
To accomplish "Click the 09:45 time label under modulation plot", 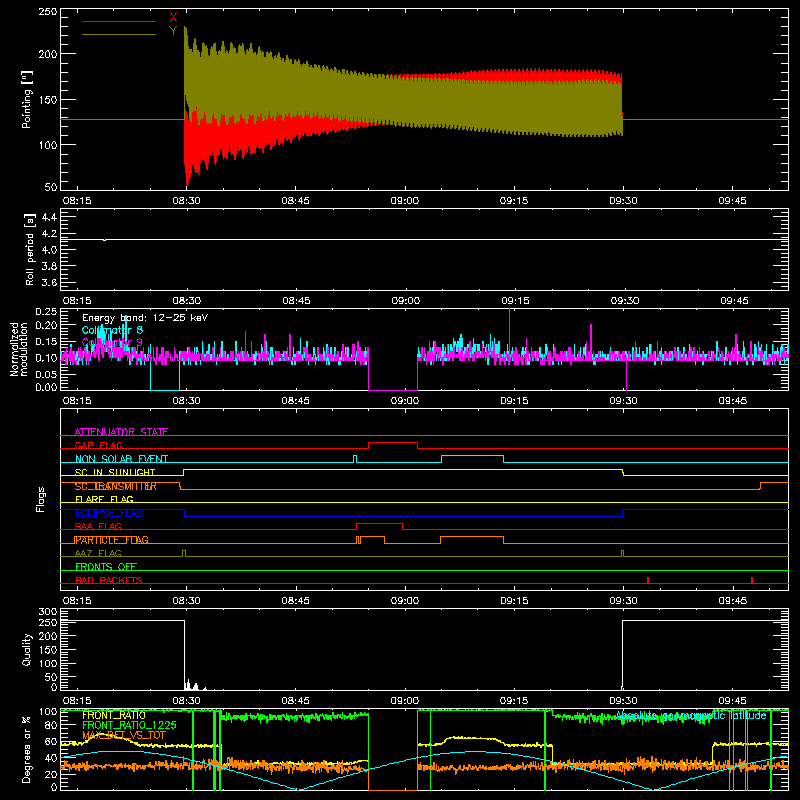I will click(733, 401).
